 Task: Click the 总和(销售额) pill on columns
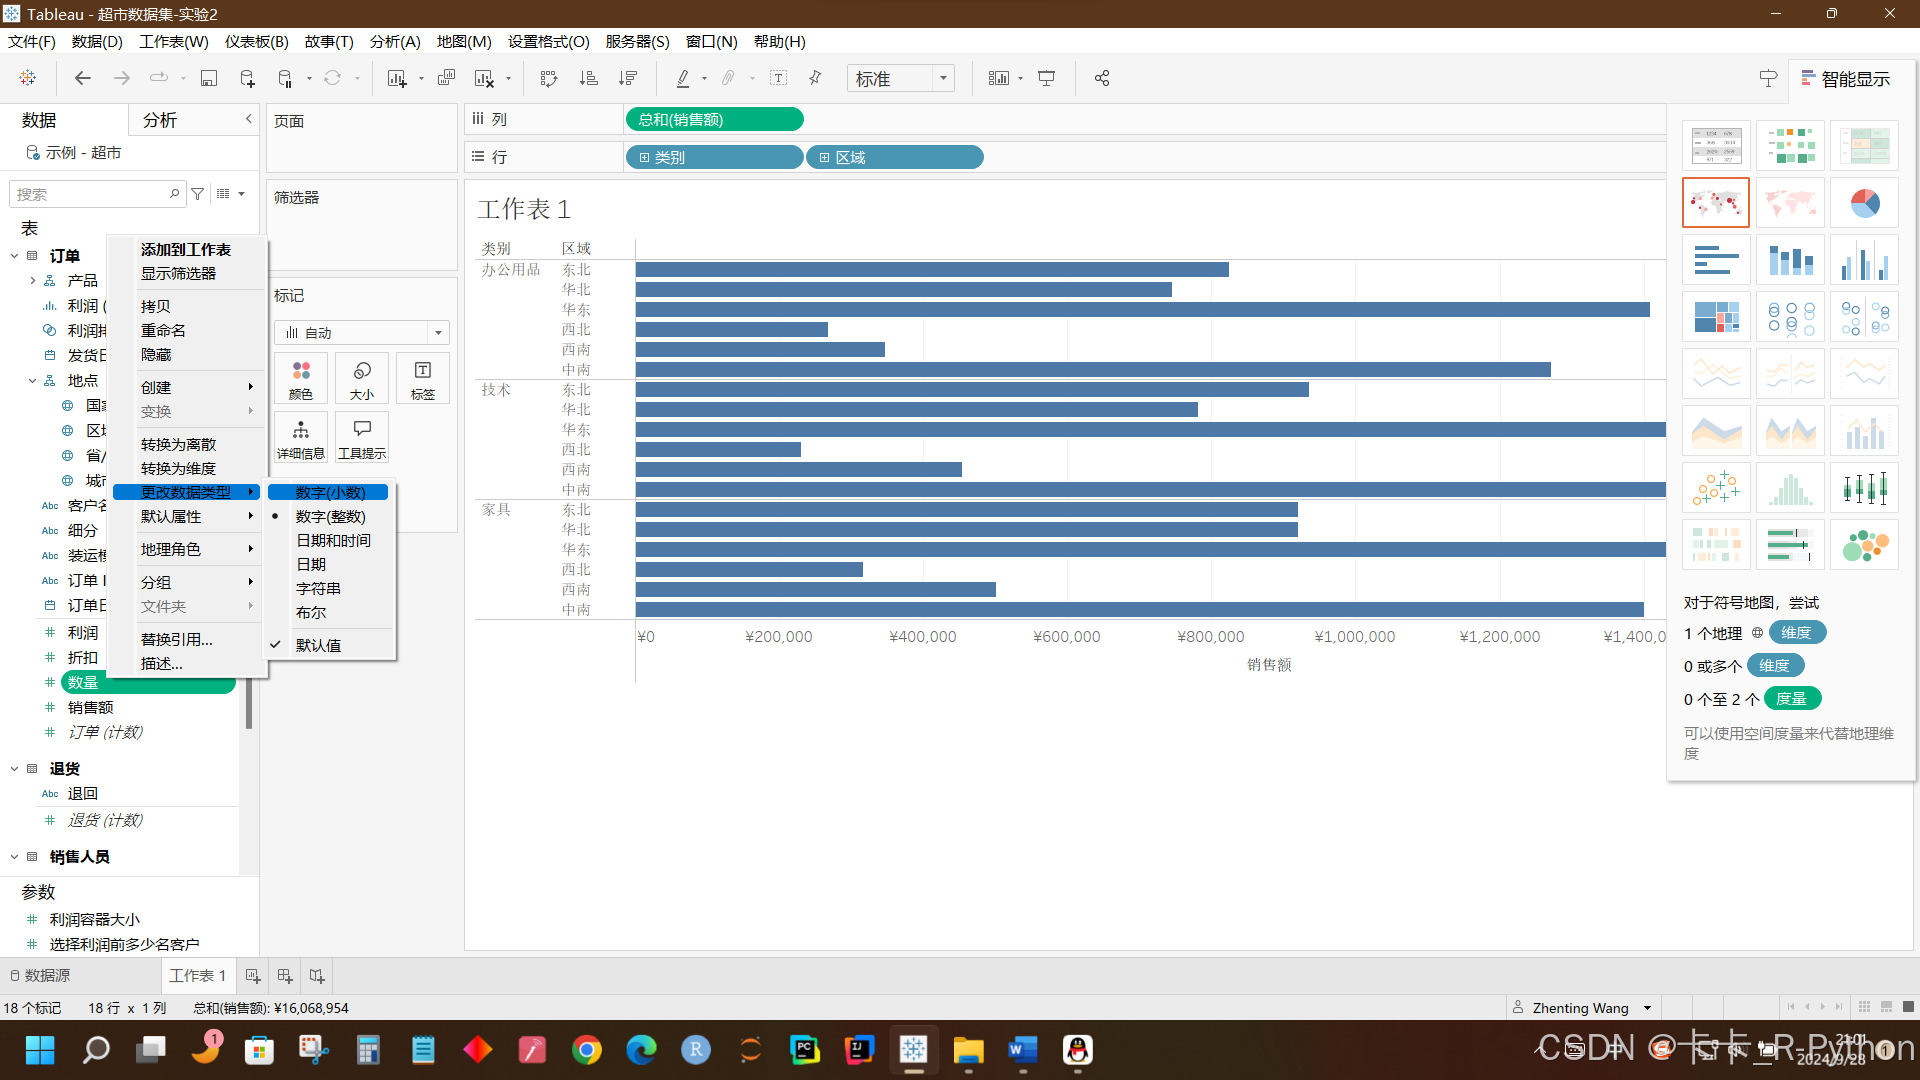tap(715, 119)
